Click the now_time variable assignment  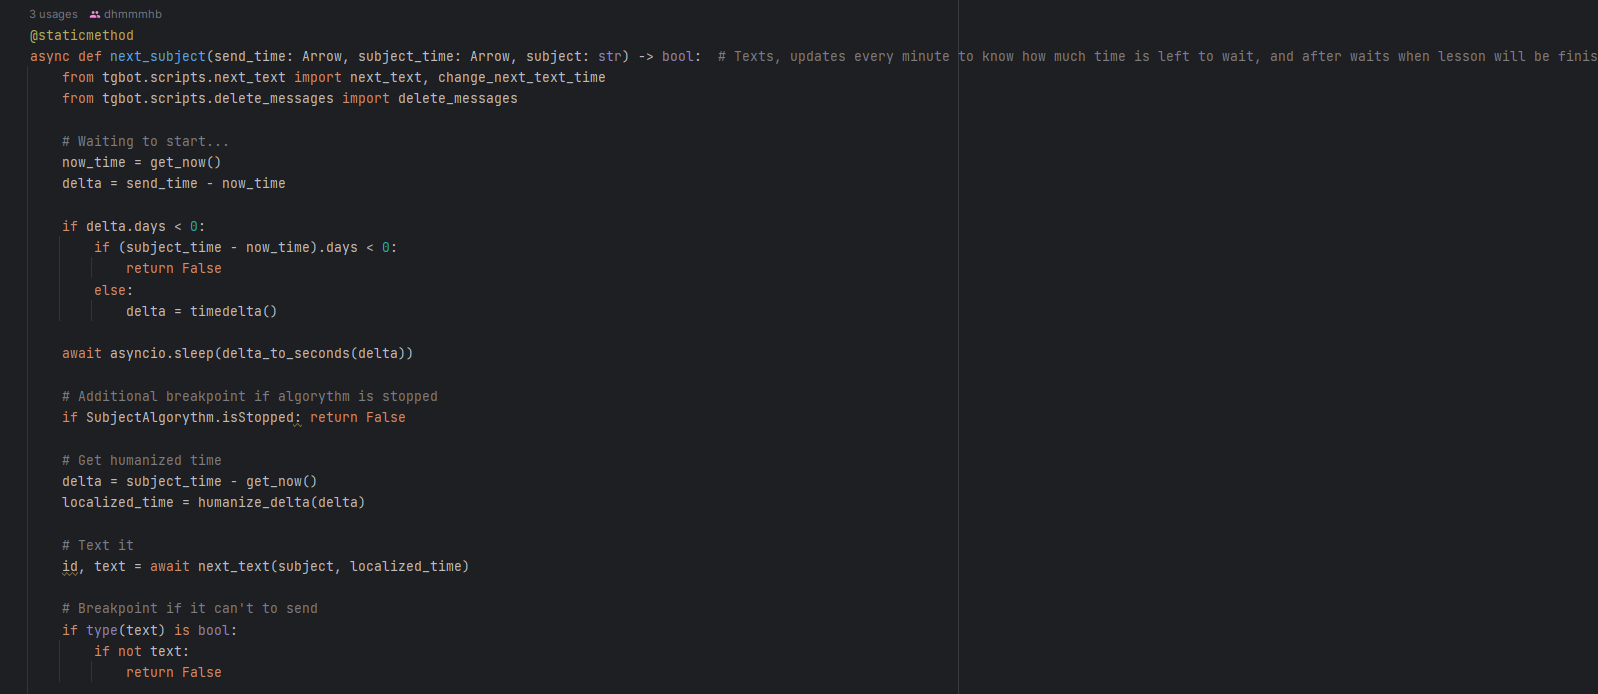[94, 163]
